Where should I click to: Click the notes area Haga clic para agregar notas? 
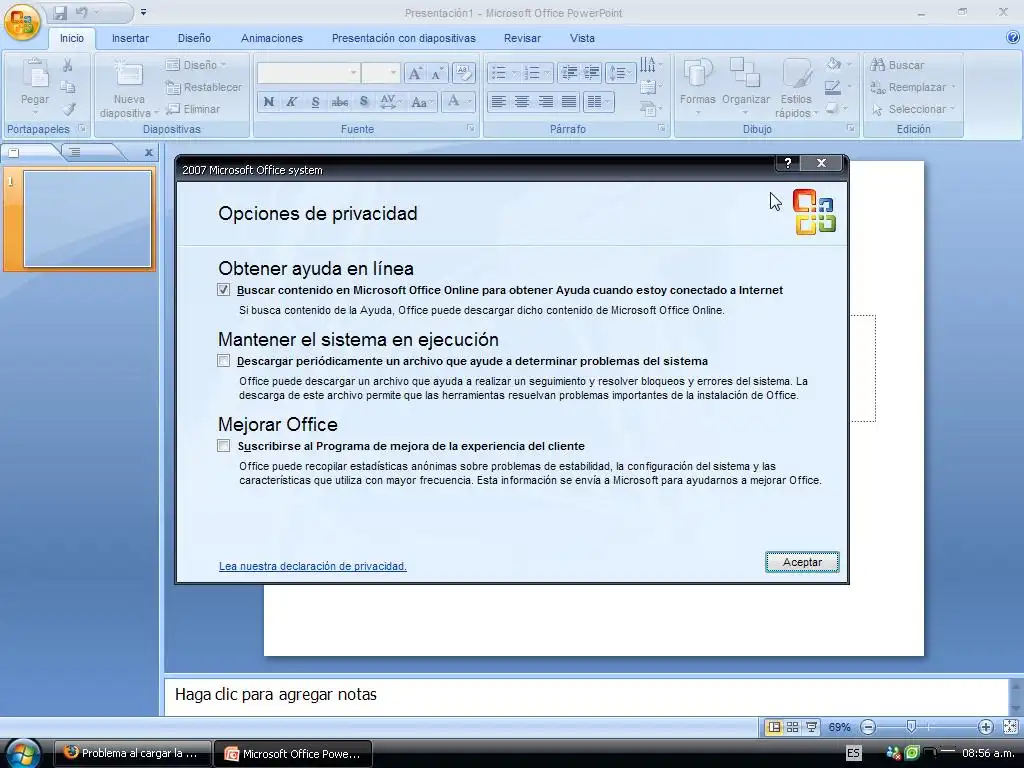[586, 695]
